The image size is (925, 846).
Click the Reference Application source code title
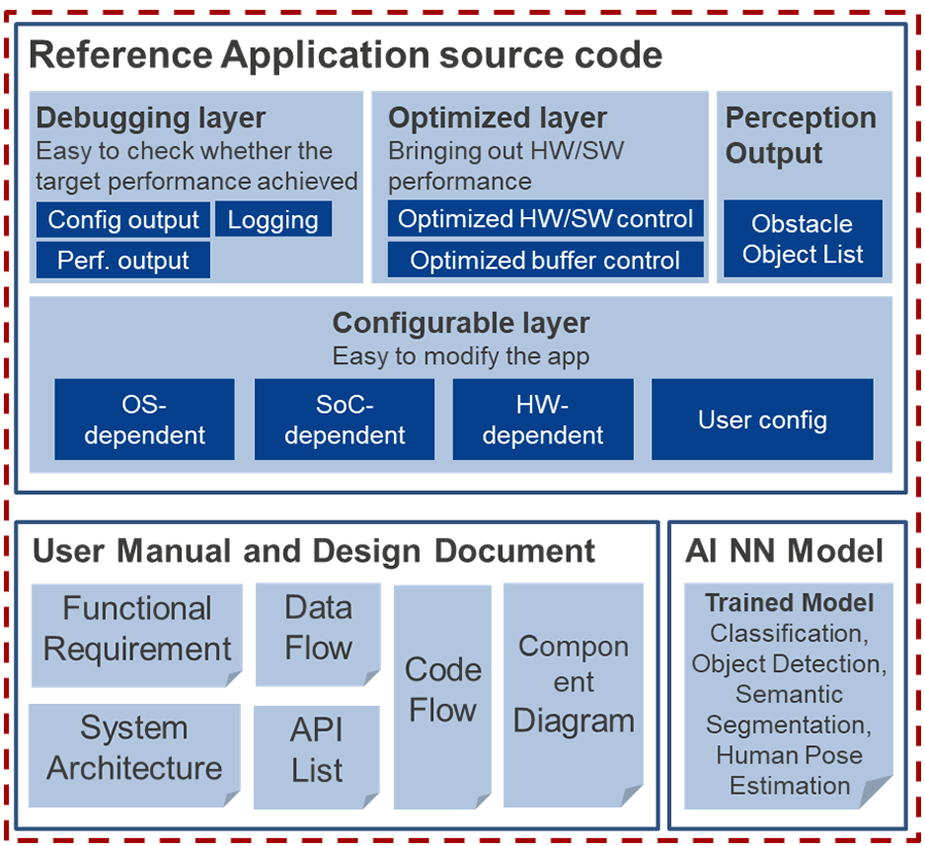[x=345, y=54]
